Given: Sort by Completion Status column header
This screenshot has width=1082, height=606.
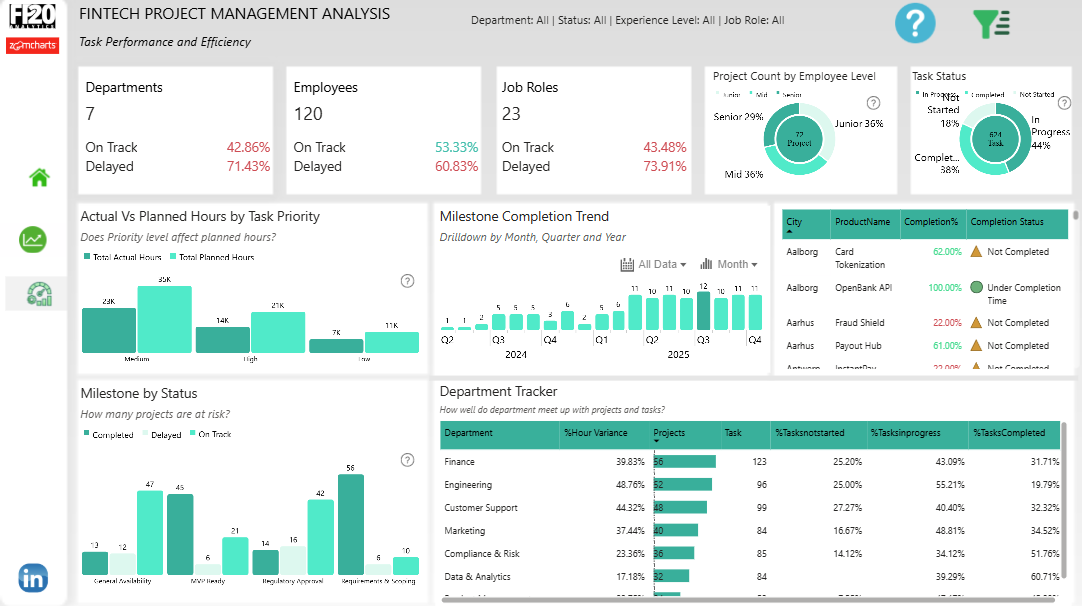Looking at the screenshot, I should [1016, 224].
